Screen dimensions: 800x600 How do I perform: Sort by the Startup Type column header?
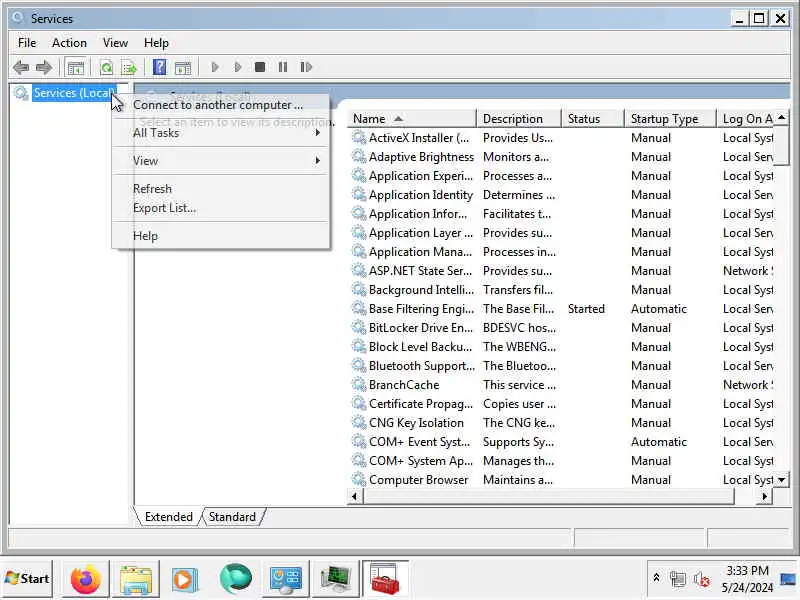pyautogui.click(x=670, y=119)
